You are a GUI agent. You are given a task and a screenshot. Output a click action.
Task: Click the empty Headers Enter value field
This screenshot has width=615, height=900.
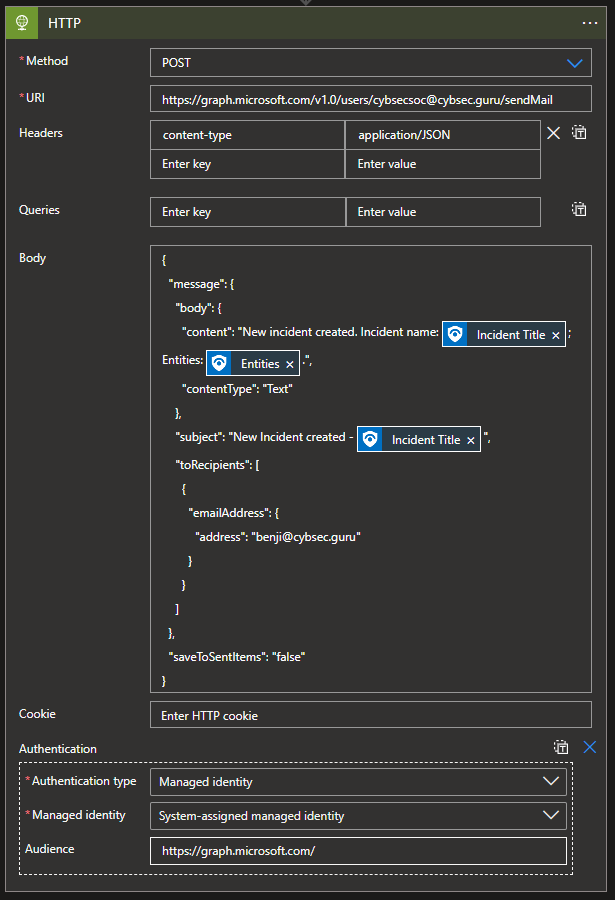[x=443, y=164]
